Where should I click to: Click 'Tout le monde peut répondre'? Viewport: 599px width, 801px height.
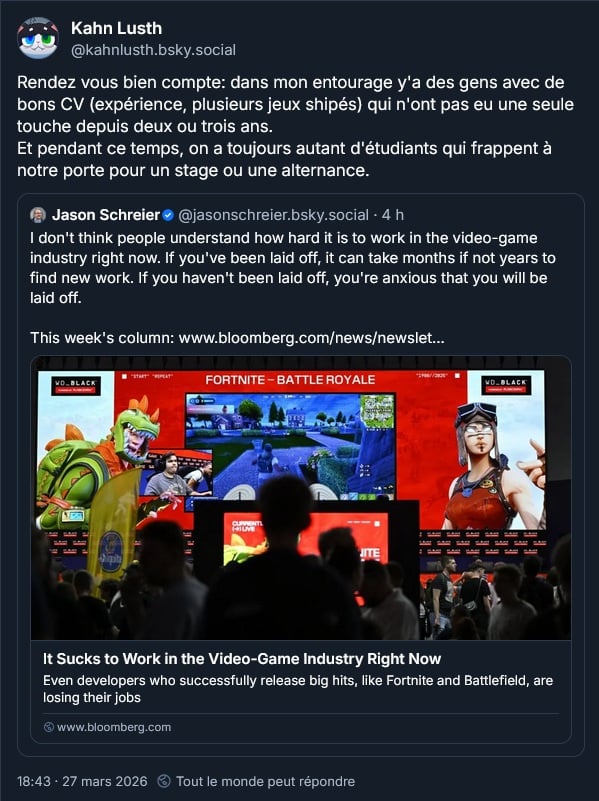(266, 781)
